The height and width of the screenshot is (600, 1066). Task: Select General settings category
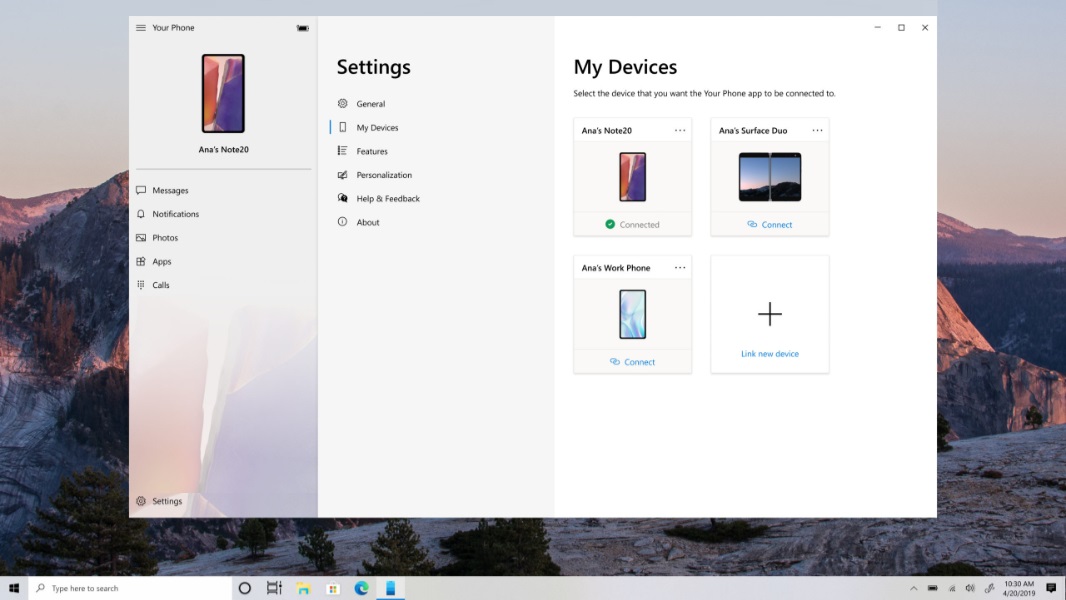pyautogui.click(x=370, y=104)
